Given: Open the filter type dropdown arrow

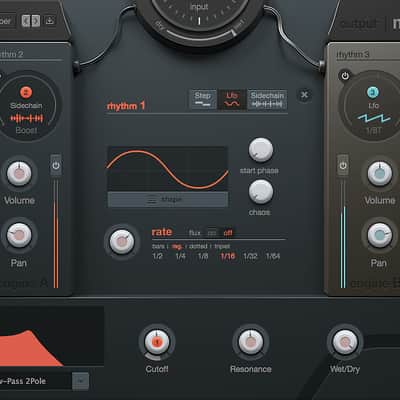Looking at the screenshot, I should 81,381.
